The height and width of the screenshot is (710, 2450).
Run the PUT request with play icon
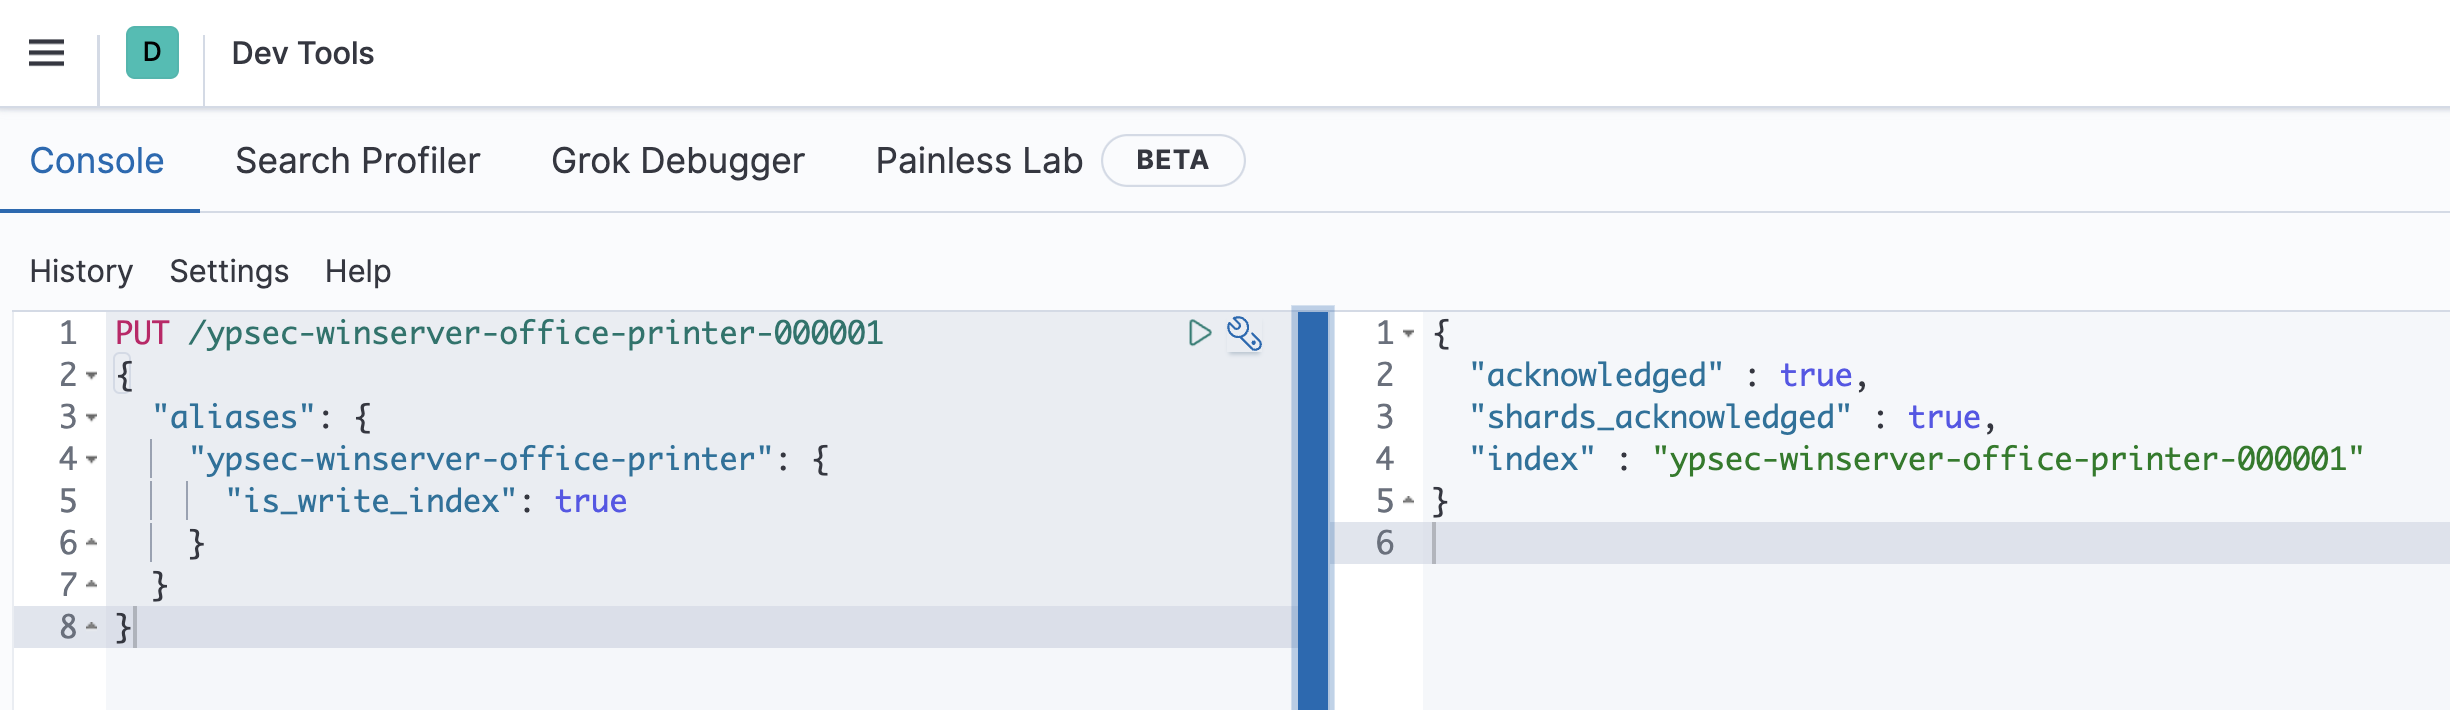pos(1199,333)
